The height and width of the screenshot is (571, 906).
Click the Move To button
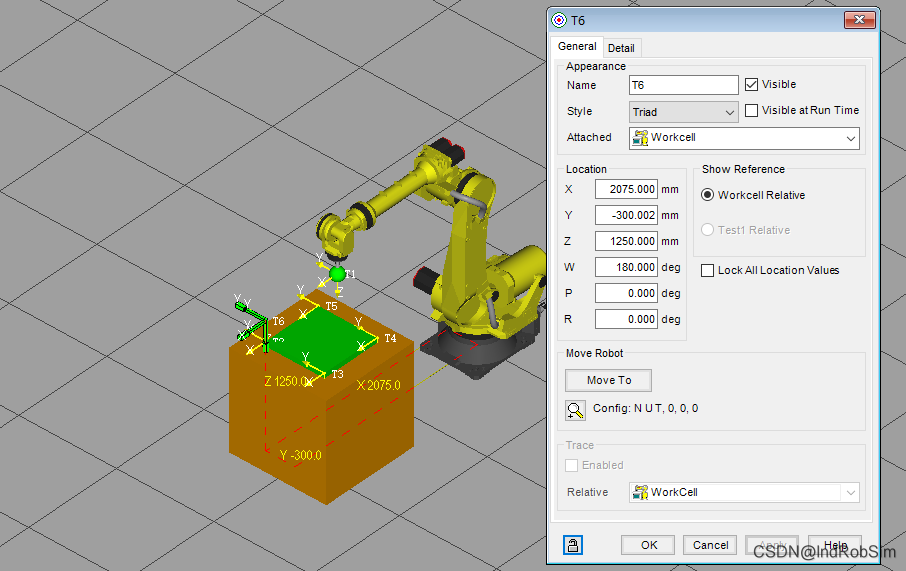click(608, 380)
